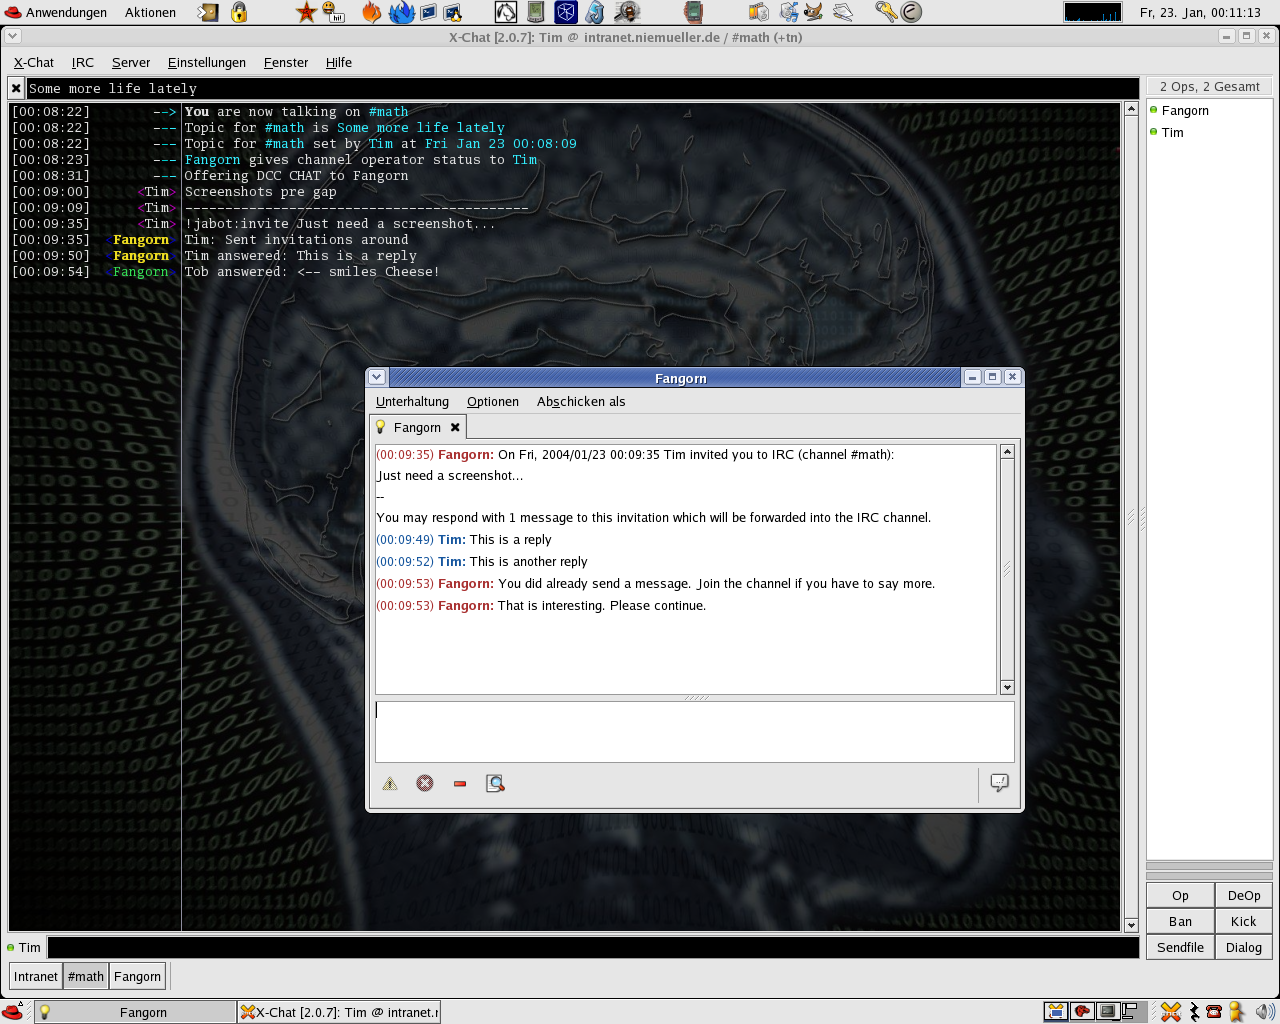1280x1024 pixels.
Task: Click the warning triangle icon in Fangorn chat
Action: pos(390,784)
